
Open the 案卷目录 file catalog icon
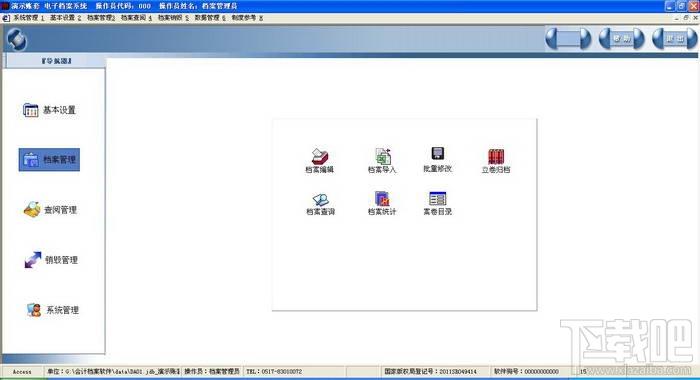tap(438, 204)
